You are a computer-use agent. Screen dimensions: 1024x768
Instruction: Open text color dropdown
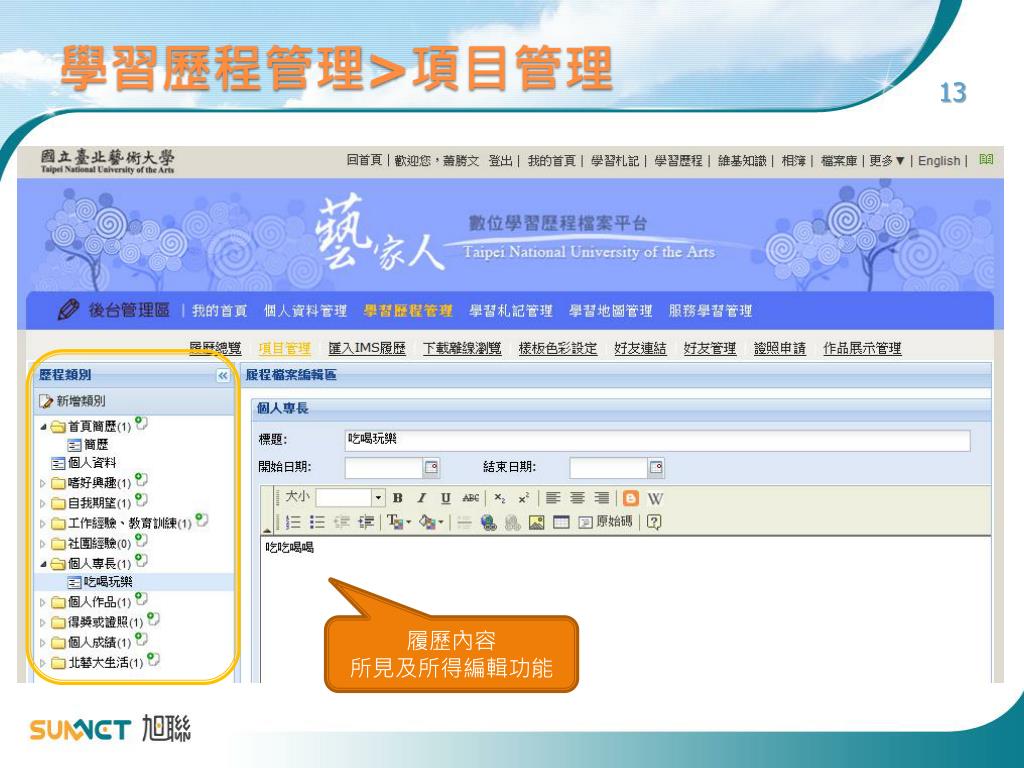point(399,522)
